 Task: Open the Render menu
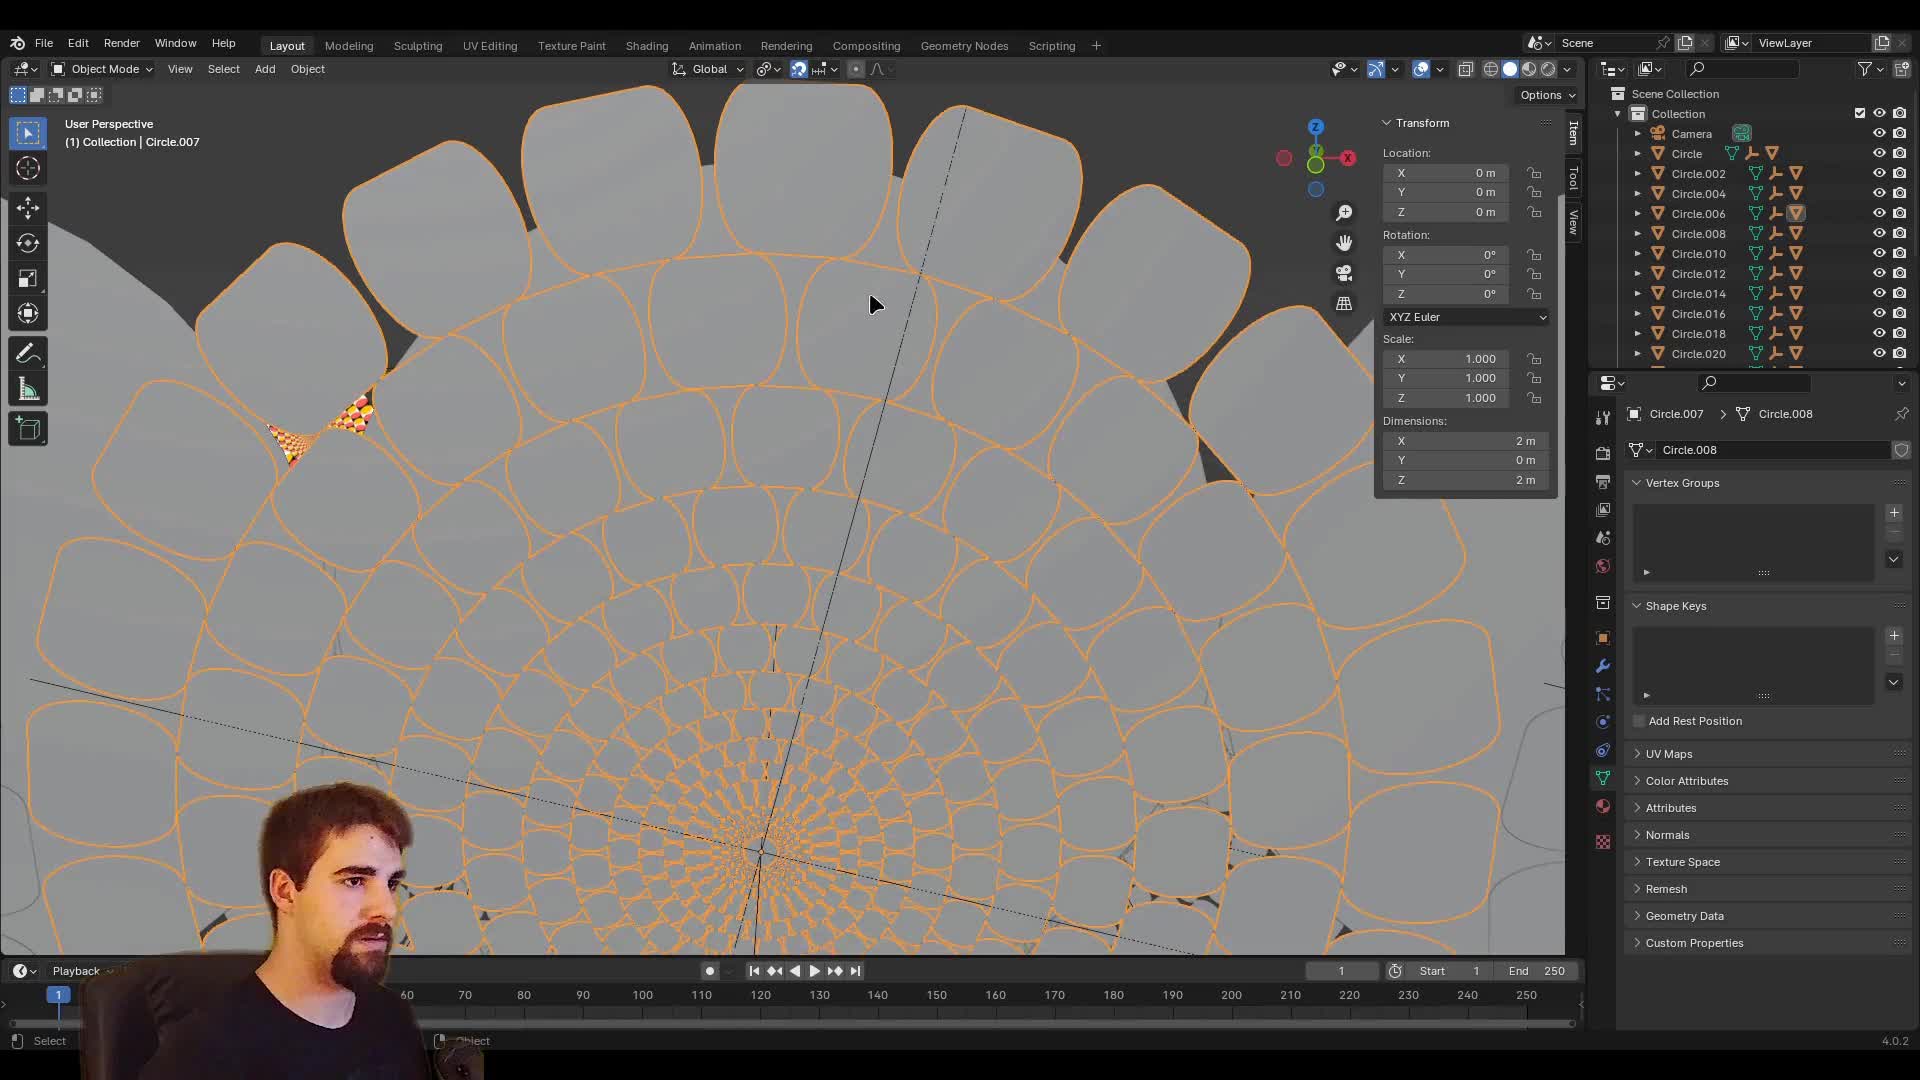pyautogui.click(x=122, y=43)
